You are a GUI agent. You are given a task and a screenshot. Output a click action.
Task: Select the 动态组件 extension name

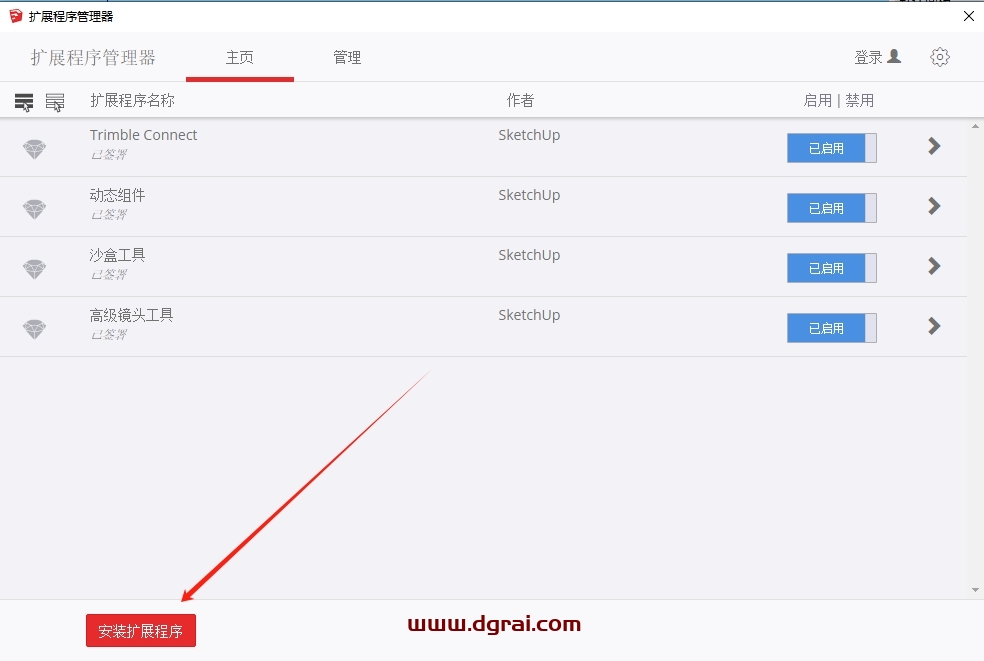(x=117, y=195)
